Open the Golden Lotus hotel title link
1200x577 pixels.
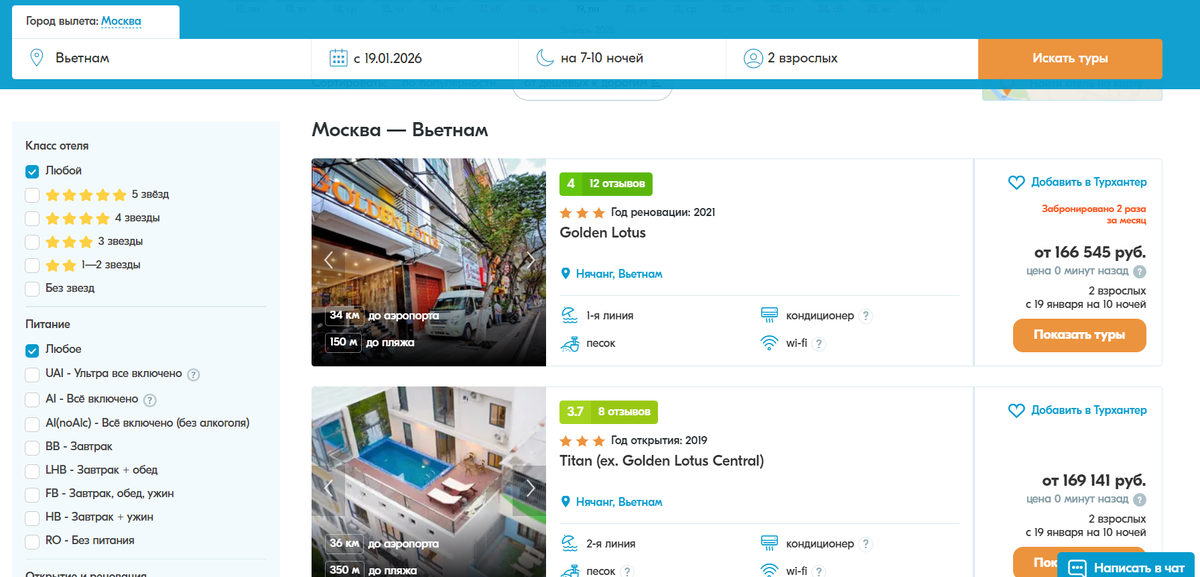click(603, 233)
